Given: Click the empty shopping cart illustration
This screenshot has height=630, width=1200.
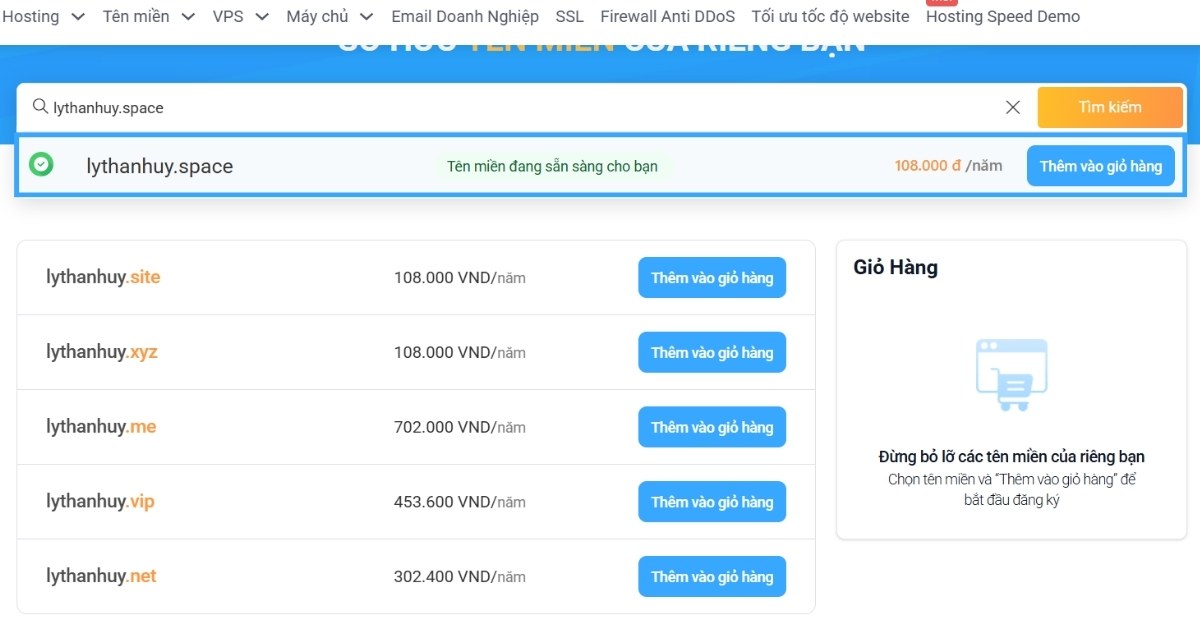Looking at the screenshot, I should pos(1011,374).
